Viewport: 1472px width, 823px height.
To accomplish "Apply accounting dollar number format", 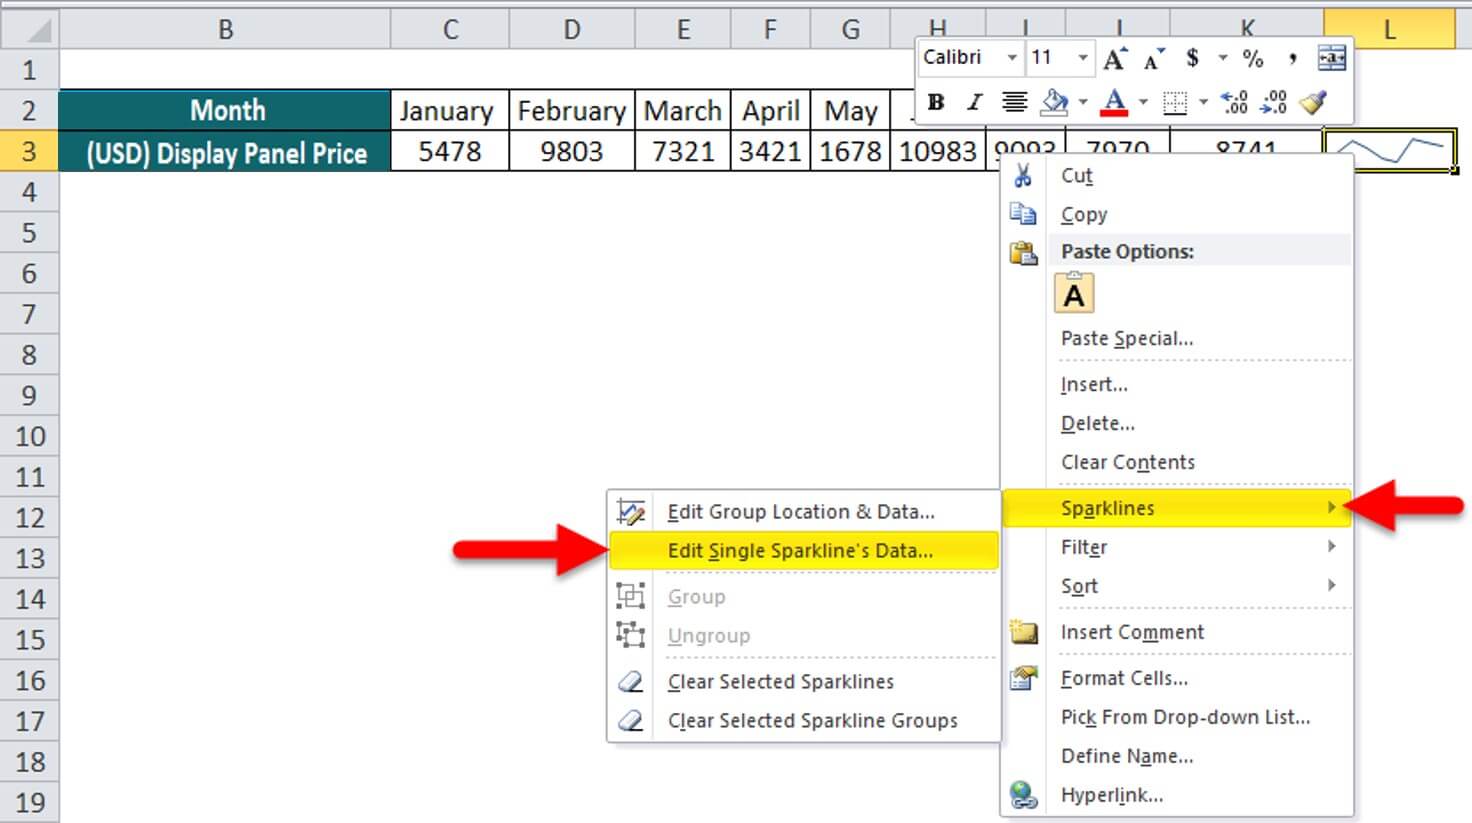I will click(x=1192, y=58).
